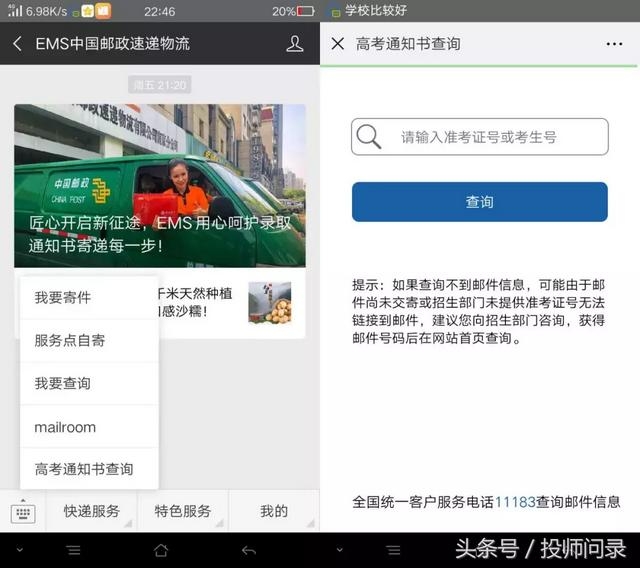Collapse right navigation bar with down chevron

click(x=339, y=550)
